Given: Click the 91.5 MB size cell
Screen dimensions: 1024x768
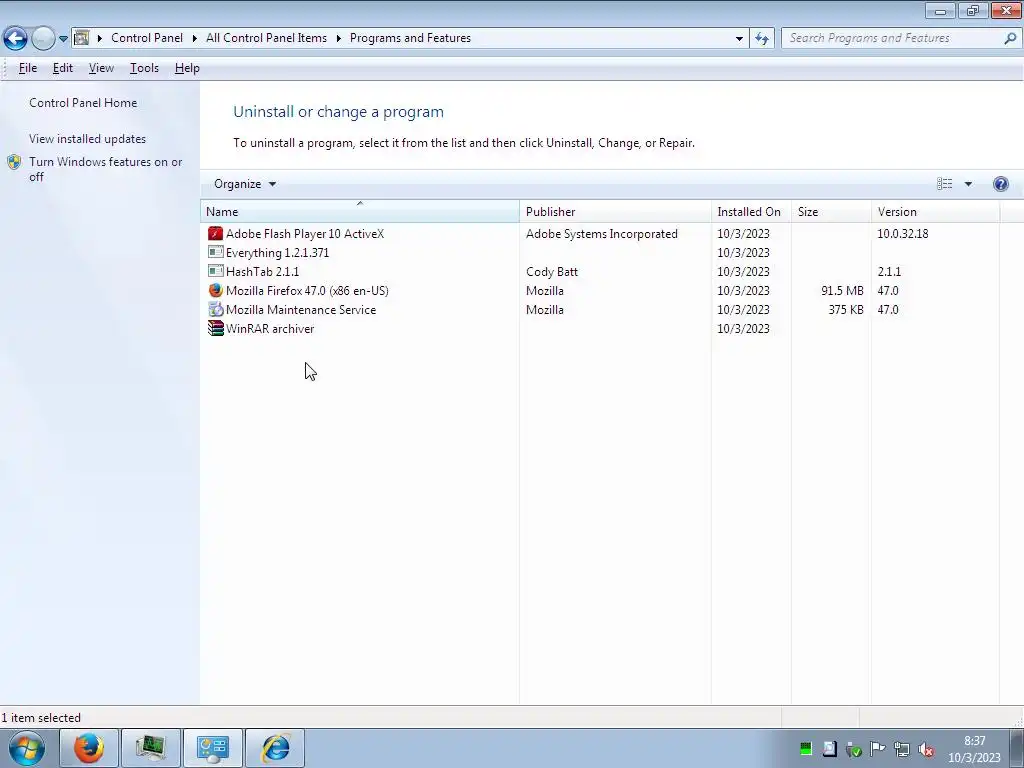Looking at the screenshot, I should point(842,291).
